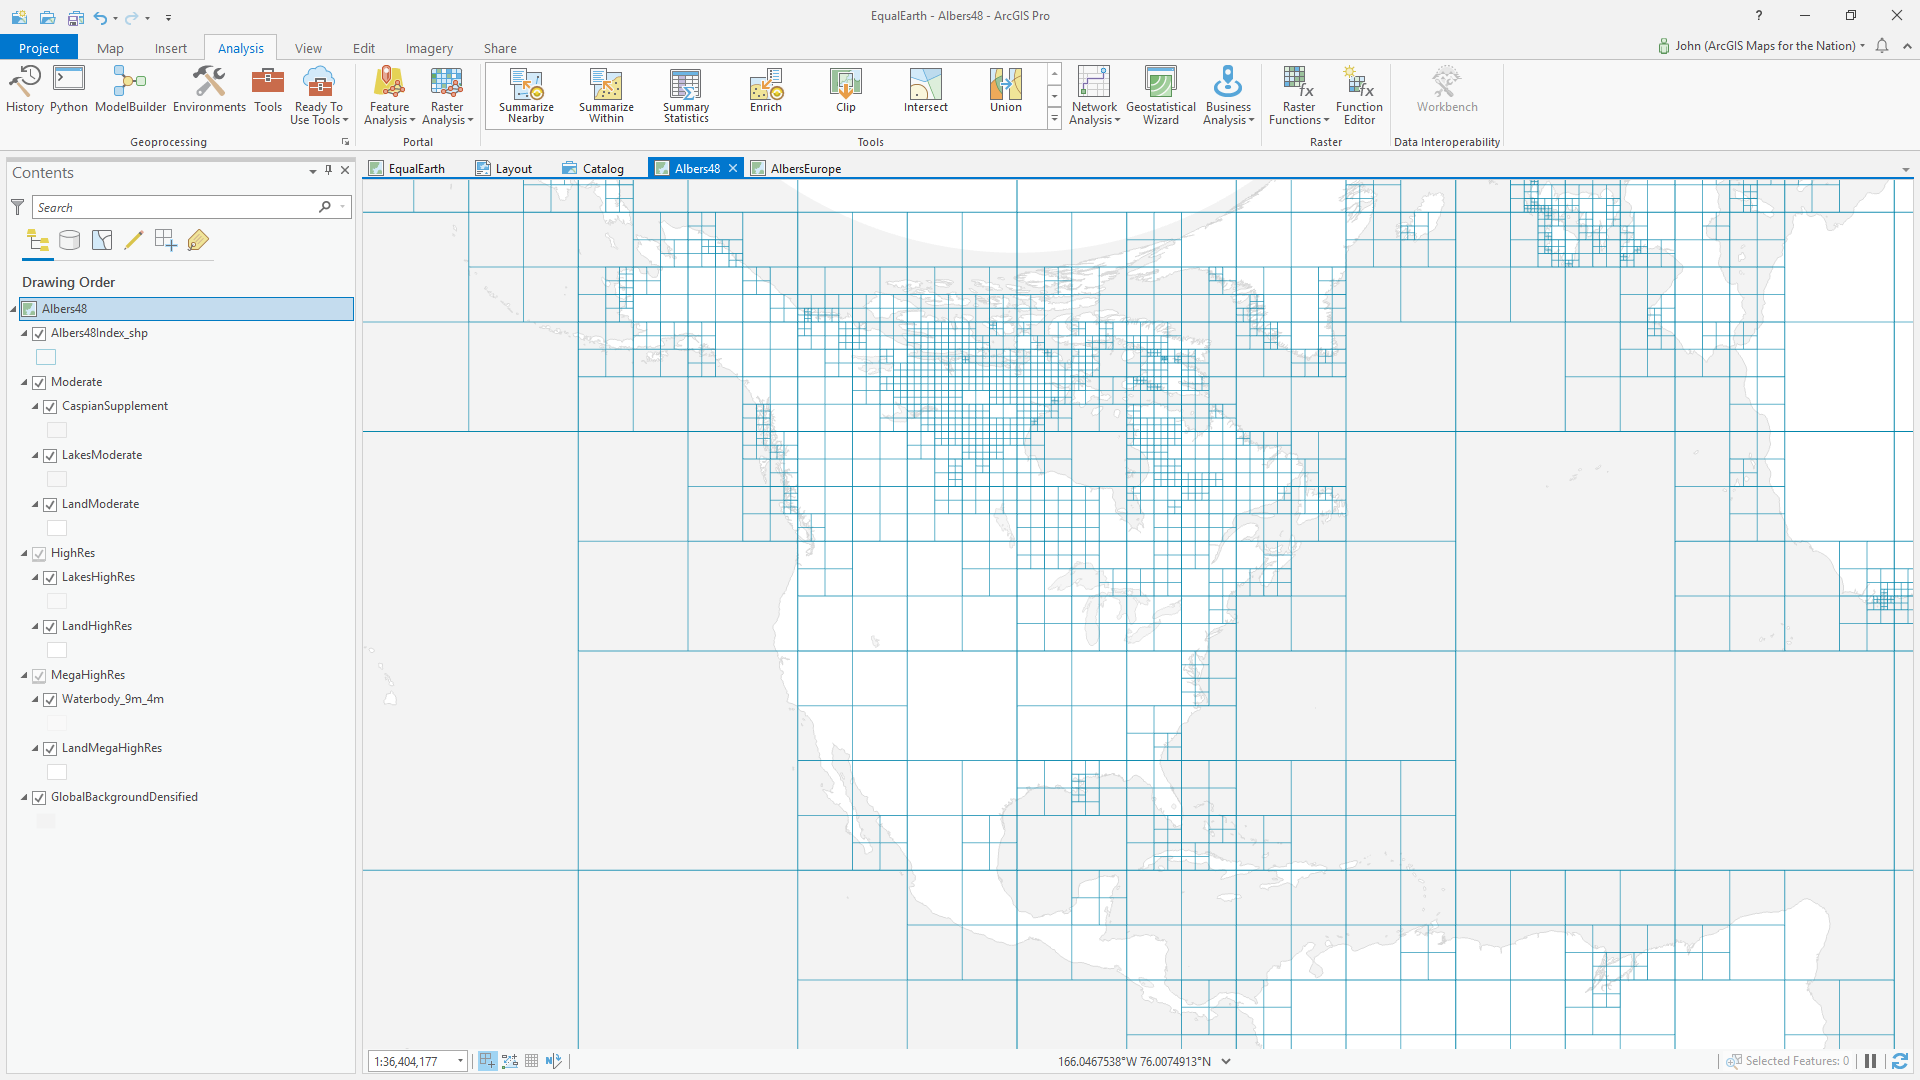
Task: Open the Union tool
Action: pos(1006,91)
